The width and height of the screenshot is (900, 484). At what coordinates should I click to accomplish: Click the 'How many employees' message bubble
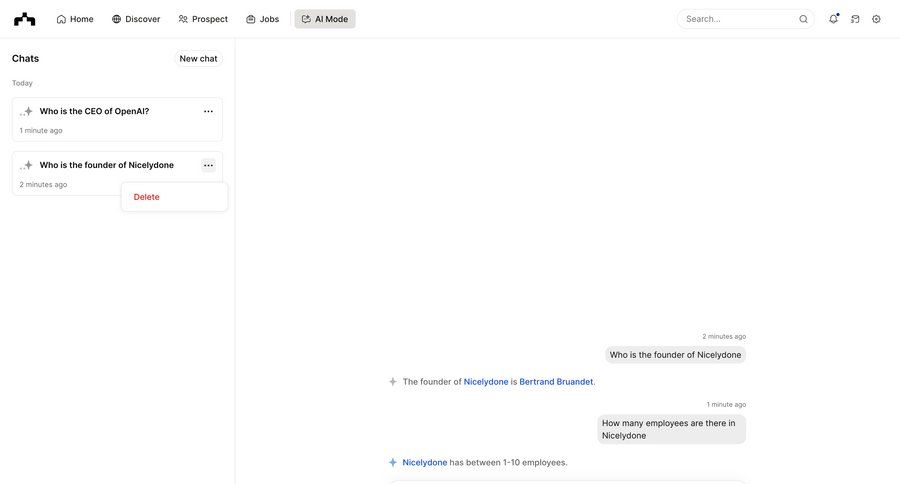coord(672,429)
